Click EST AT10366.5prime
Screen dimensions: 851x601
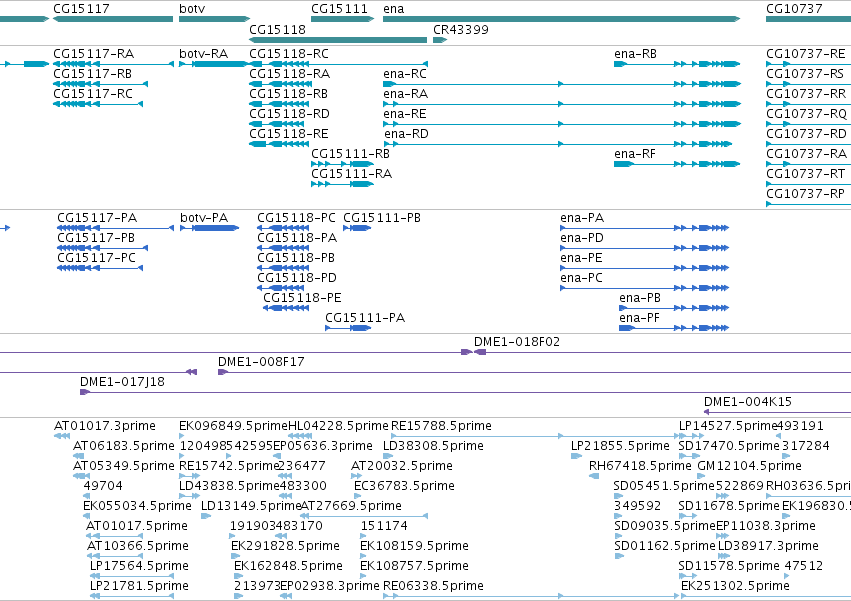137,546
